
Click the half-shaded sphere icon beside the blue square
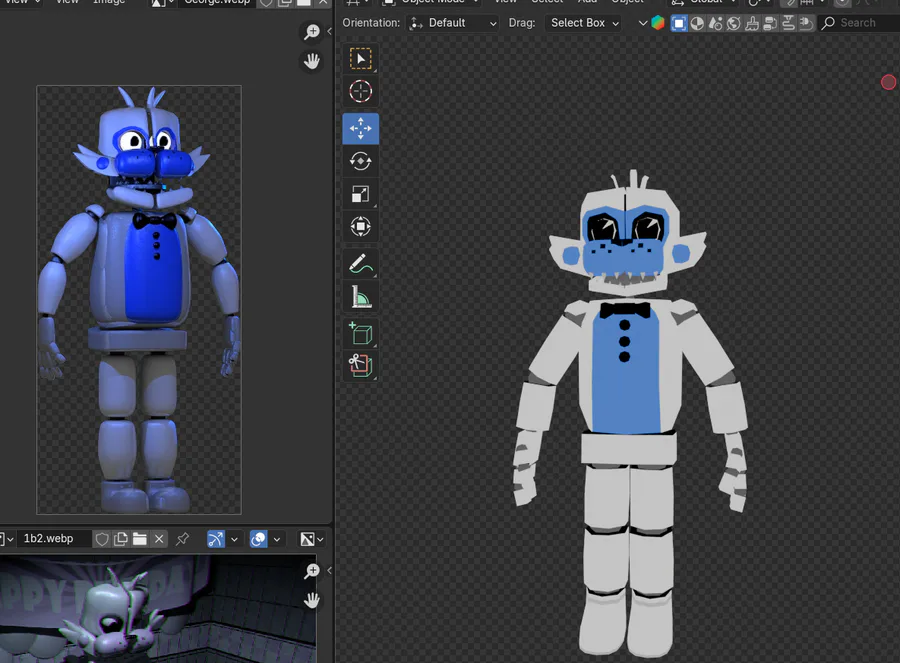pyautogui.click(x=697, y=24)
